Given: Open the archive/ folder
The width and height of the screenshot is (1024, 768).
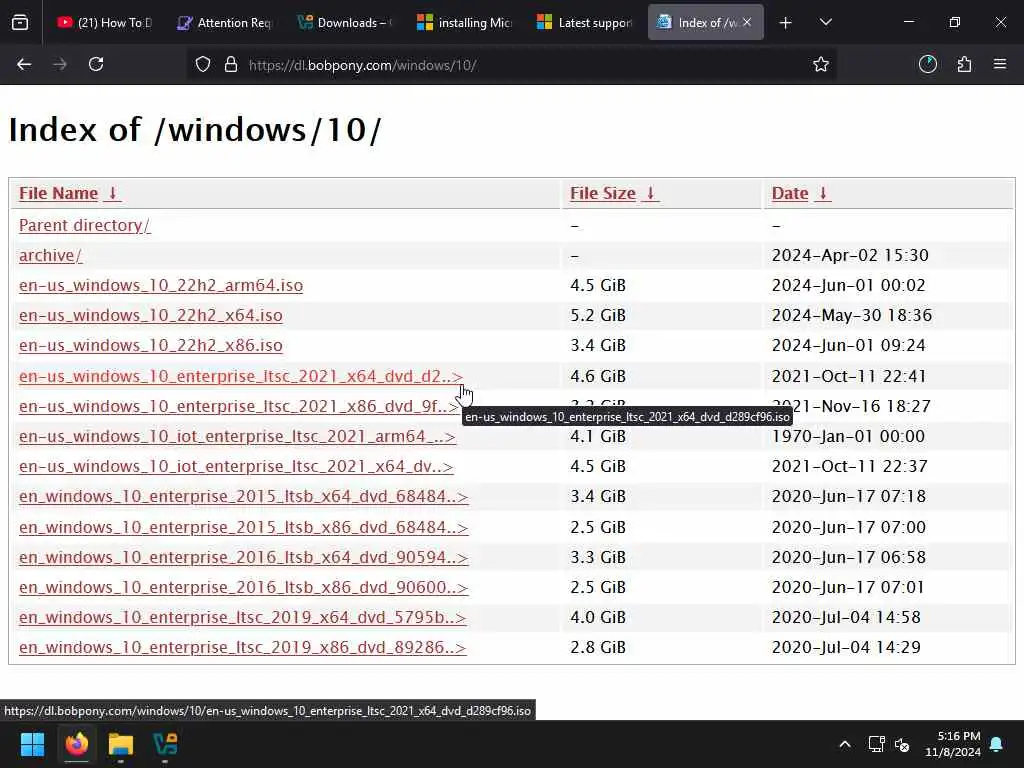Looking at the screenshot, I should 50,255.
